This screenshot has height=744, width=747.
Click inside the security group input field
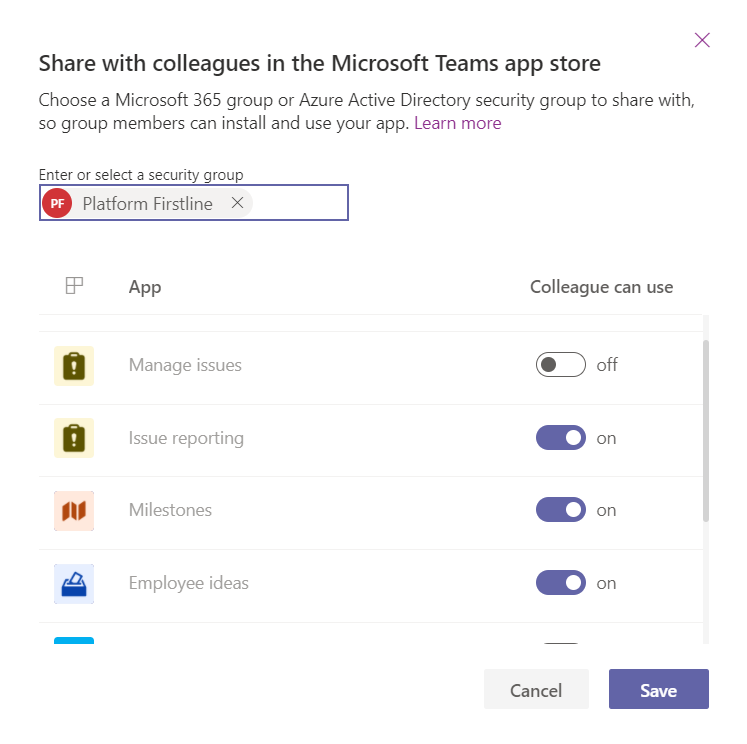pos(300,203)
